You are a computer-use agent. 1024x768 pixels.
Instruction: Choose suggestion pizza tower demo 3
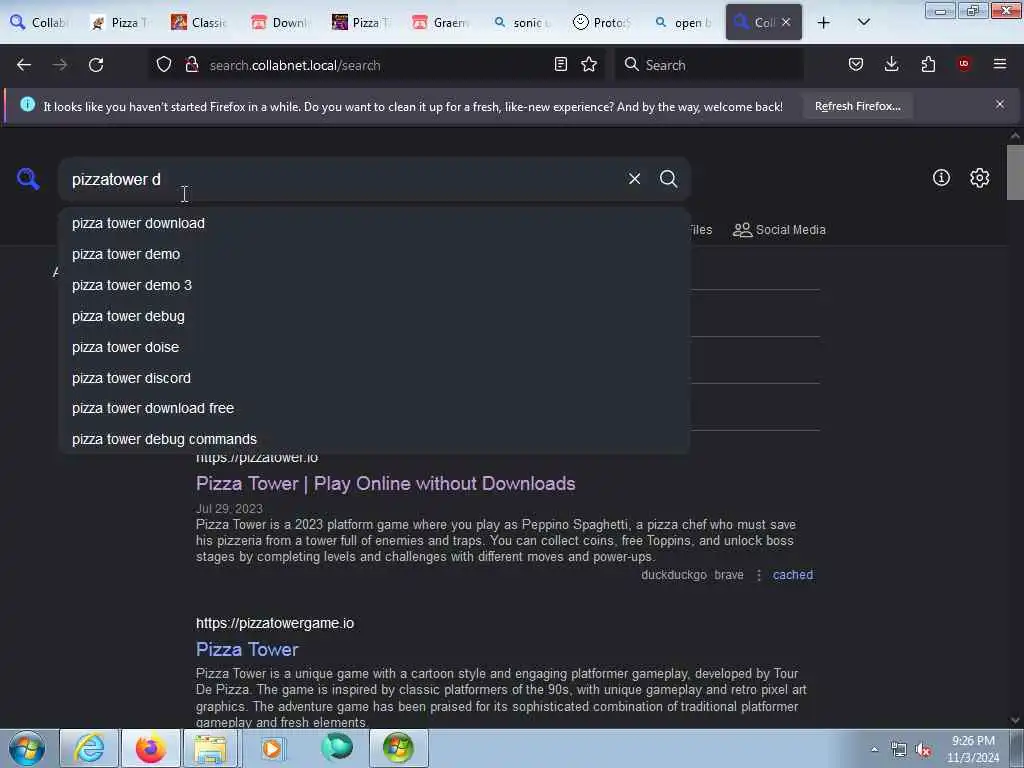[374, 285]
